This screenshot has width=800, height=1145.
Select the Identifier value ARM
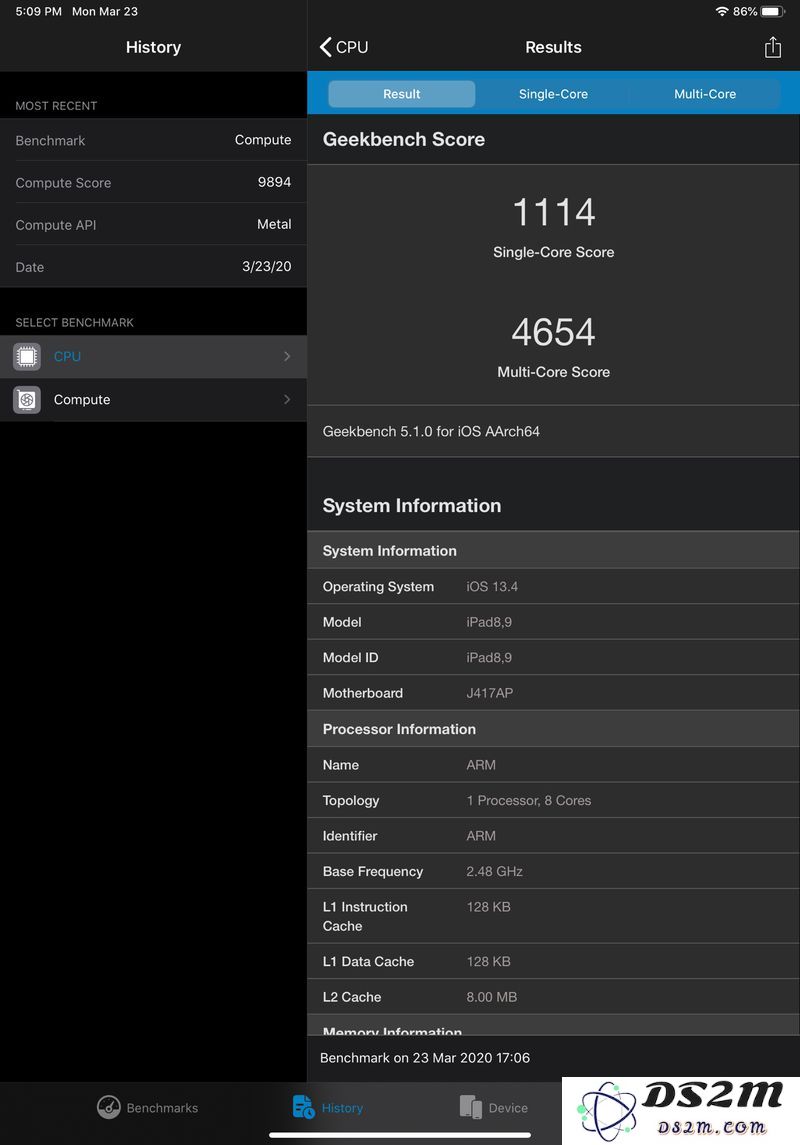(481, 836)
